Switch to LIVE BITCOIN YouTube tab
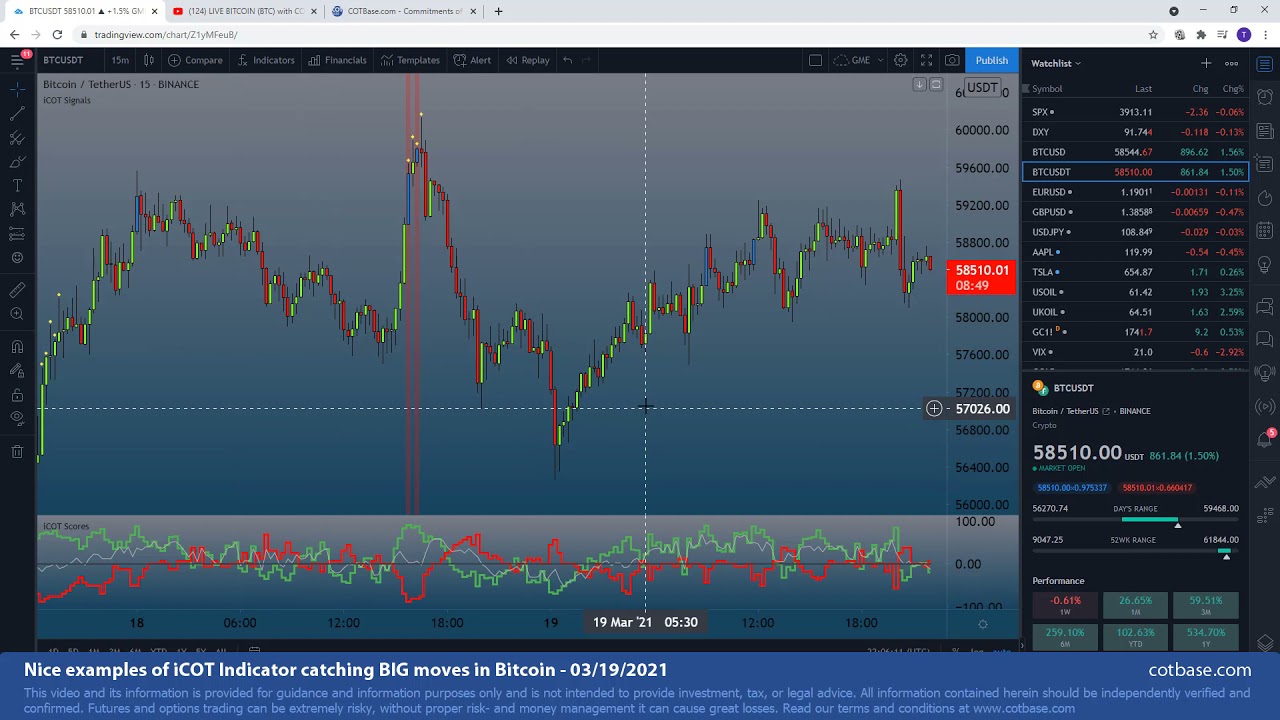Screen dimensions: 1280x720 [246, 11]
